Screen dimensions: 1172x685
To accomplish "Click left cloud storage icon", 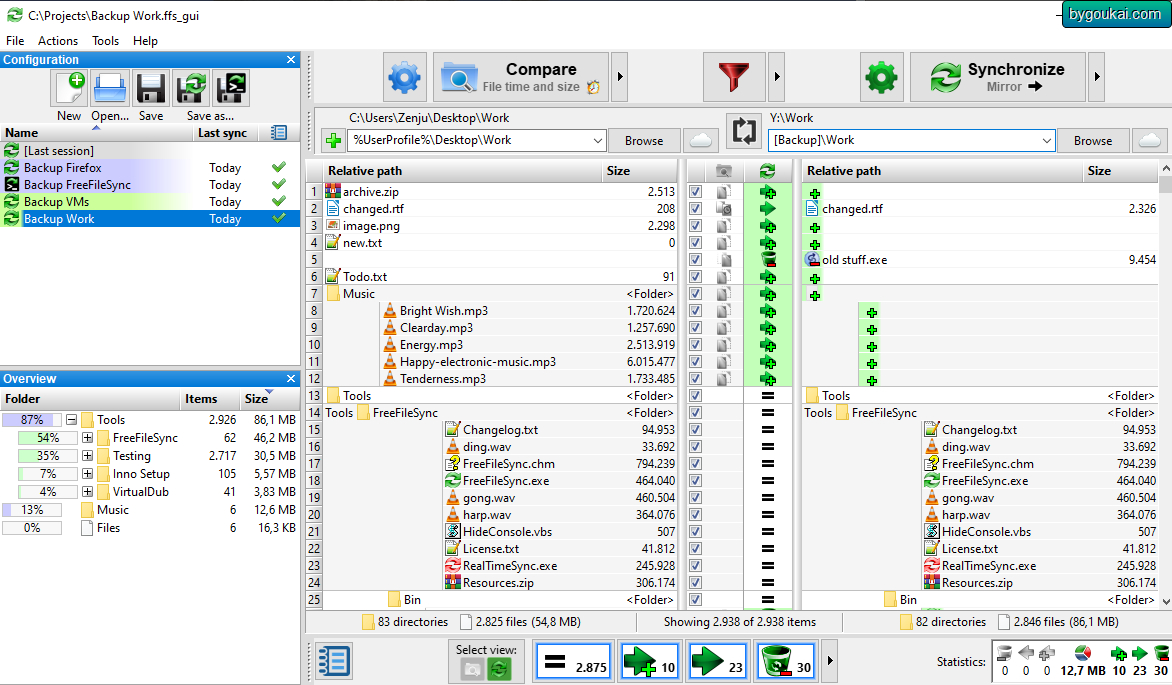I will click(x=700, y=141).
